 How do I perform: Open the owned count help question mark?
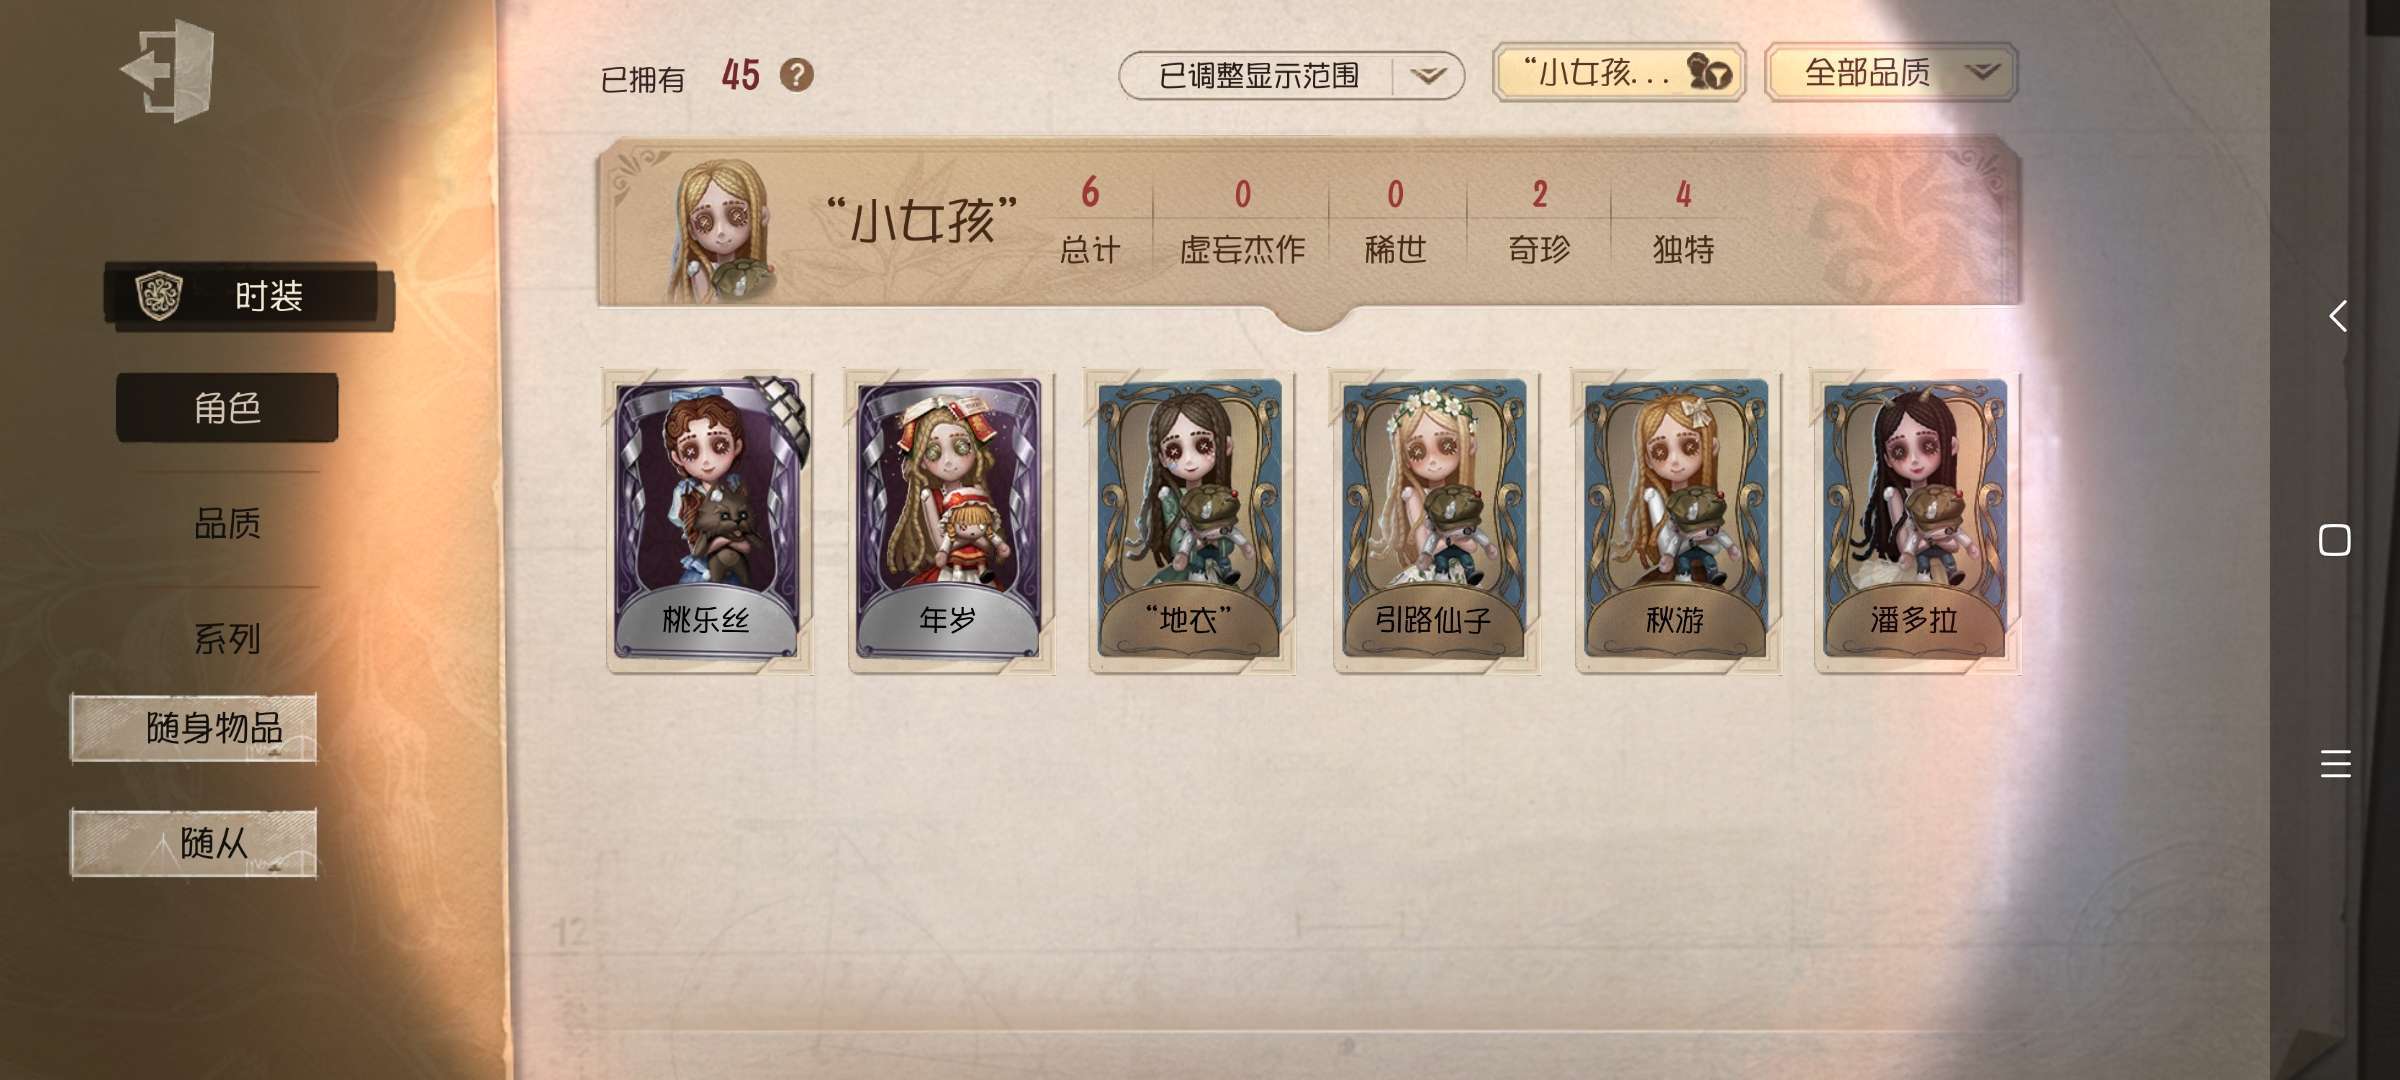point(796,75)
